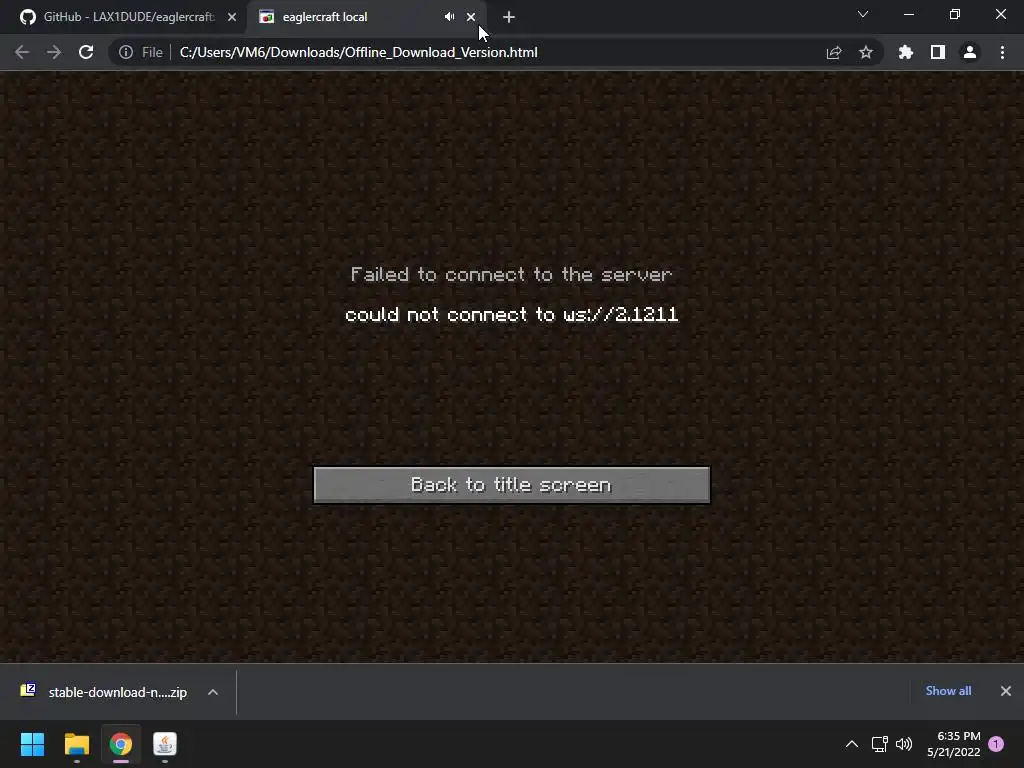The image size is (1024, 768).
Task: Show all downloads link
Action: click(948, 691)
